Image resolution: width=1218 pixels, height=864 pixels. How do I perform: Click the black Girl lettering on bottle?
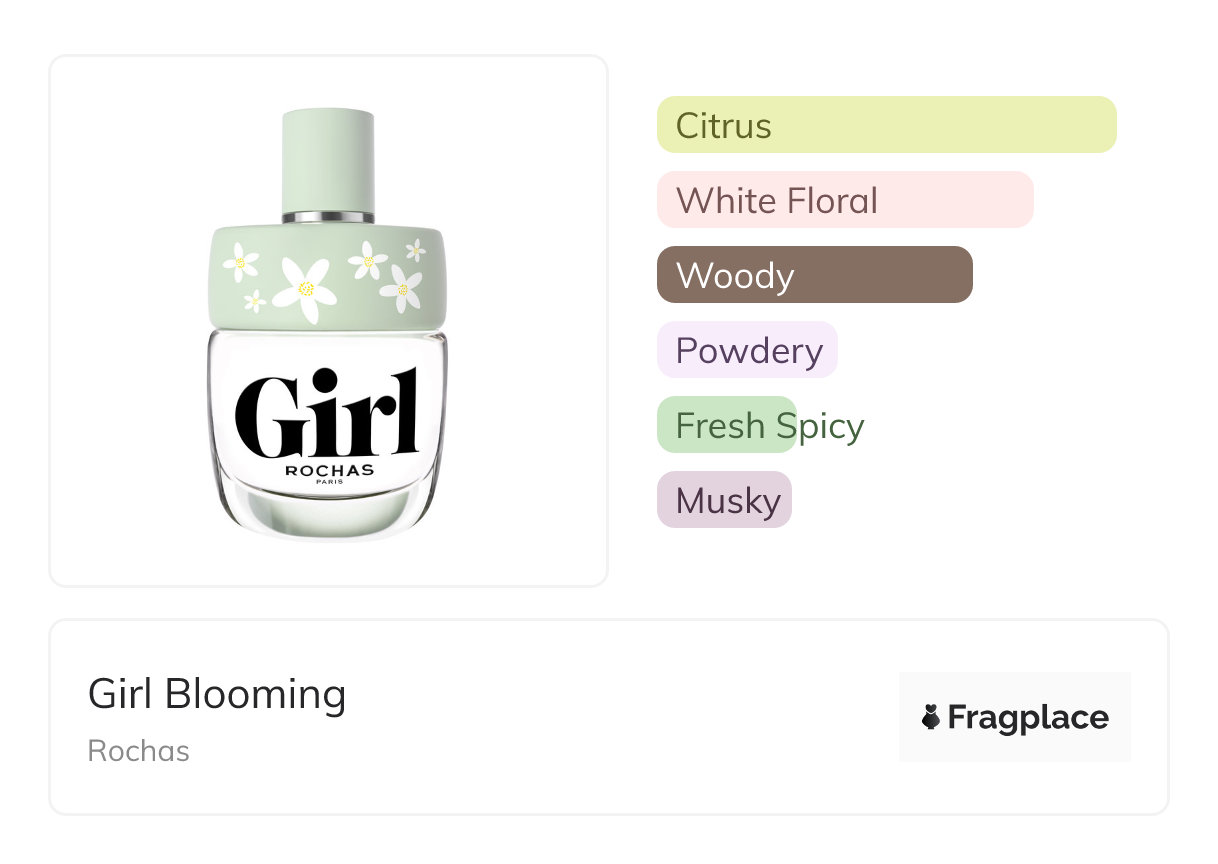[x=327, y=416]
